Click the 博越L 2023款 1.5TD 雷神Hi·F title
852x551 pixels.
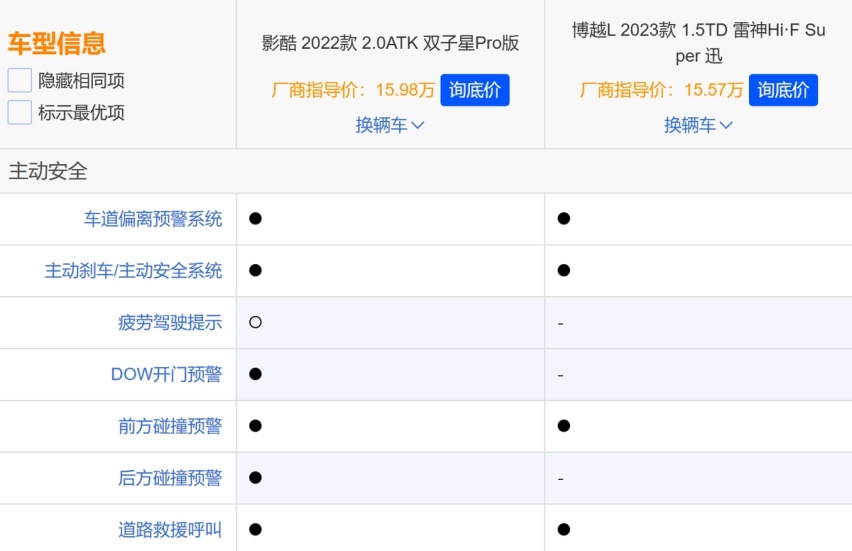tap(698, 43)
